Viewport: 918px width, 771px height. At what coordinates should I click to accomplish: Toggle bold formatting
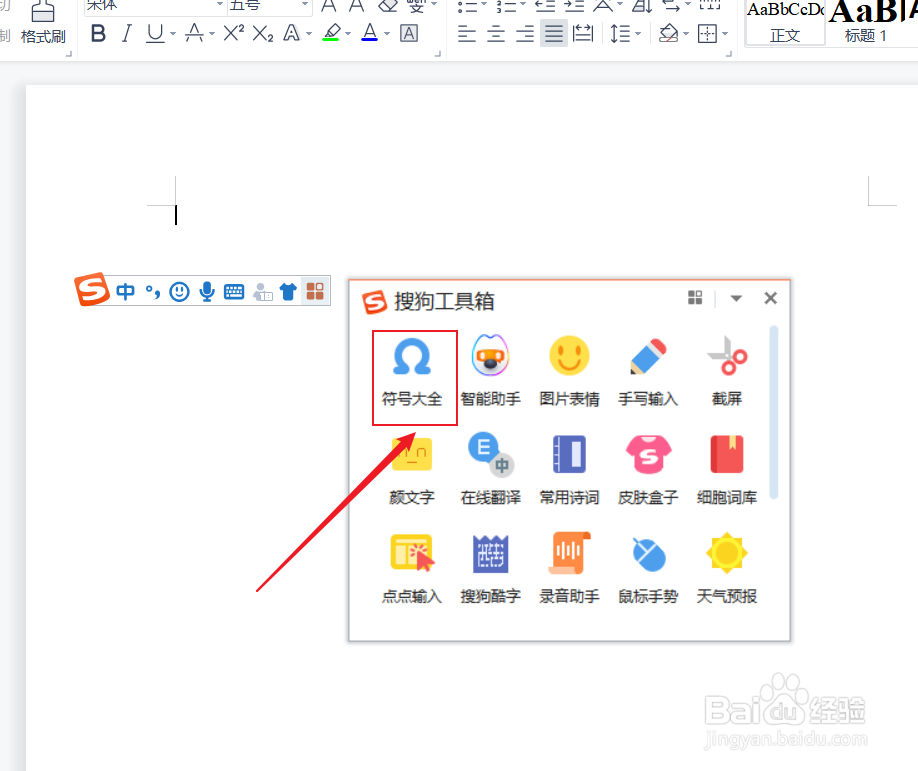pos(98,34)
